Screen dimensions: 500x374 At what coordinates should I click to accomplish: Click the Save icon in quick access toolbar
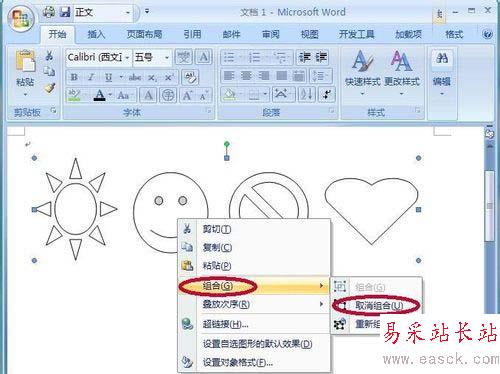[65, 12]
